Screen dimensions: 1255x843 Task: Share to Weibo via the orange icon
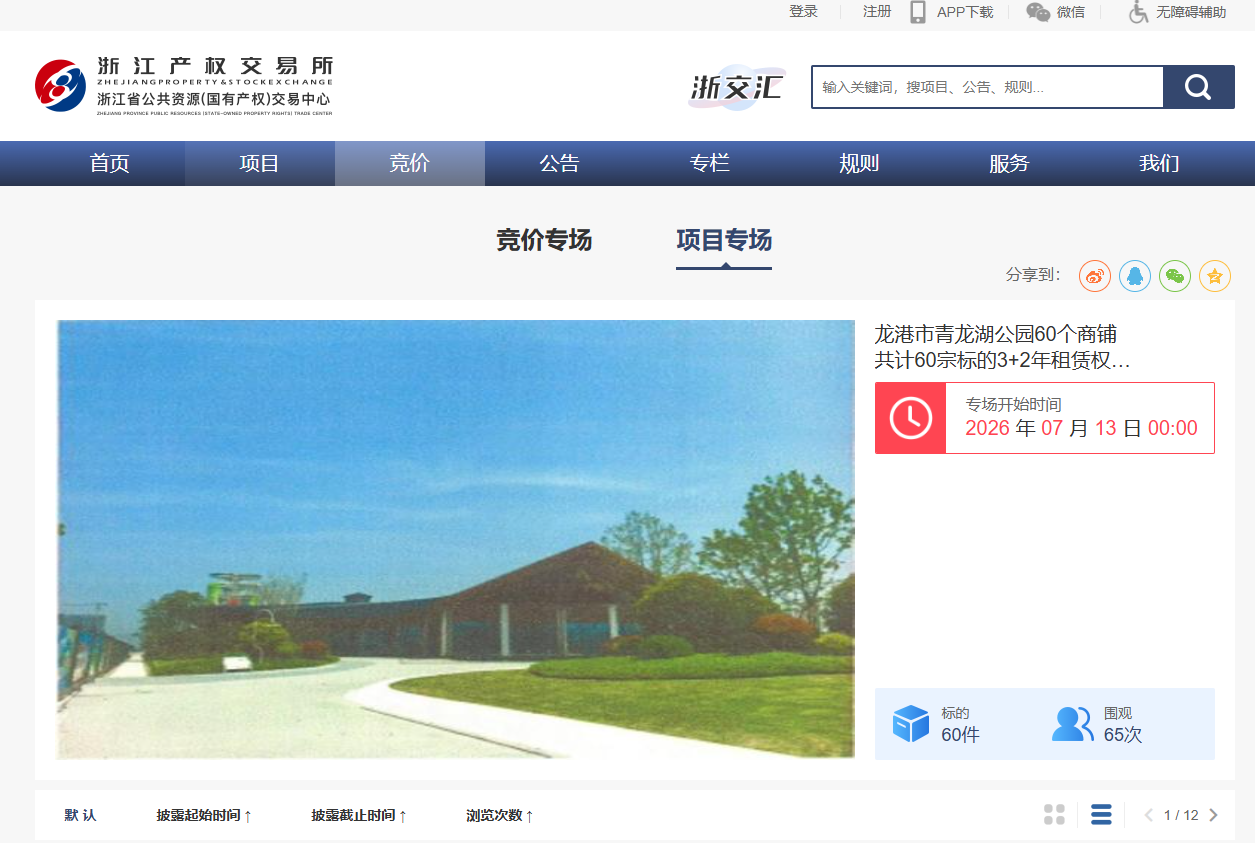coord(1095,275)
